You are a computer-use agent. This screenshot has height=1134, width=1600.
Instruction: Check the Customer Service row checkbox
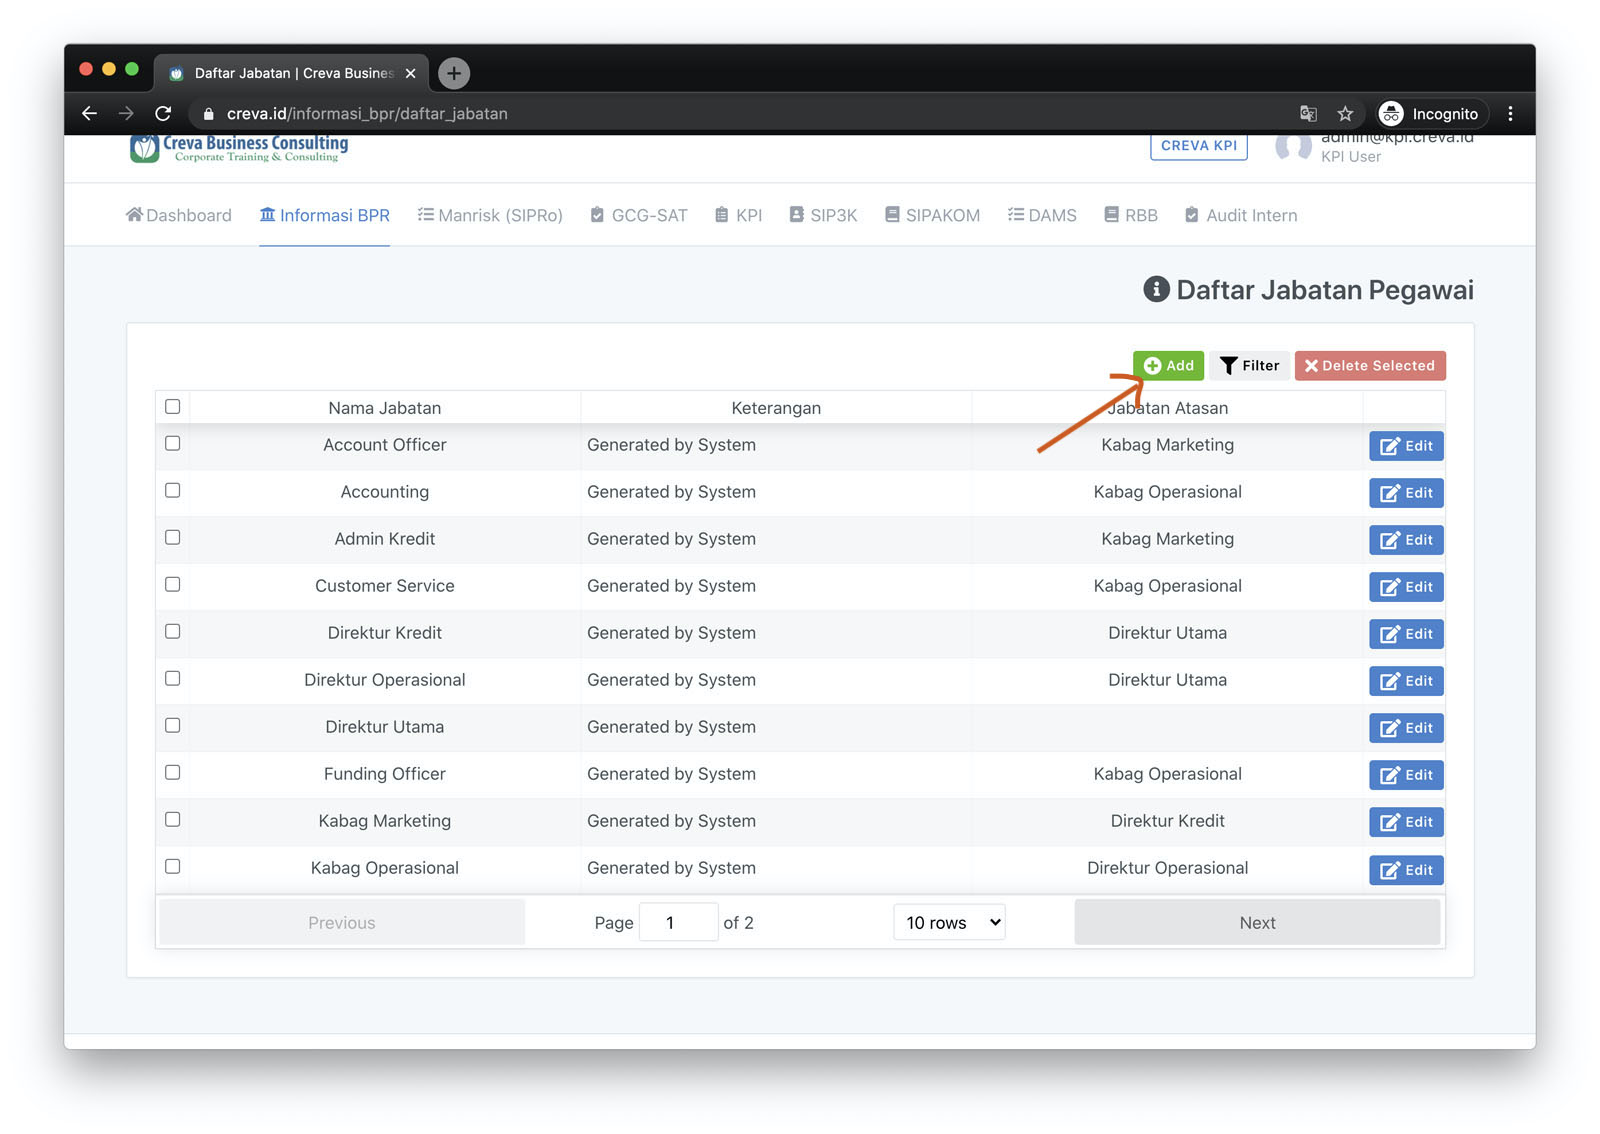(x=173, y=584)
